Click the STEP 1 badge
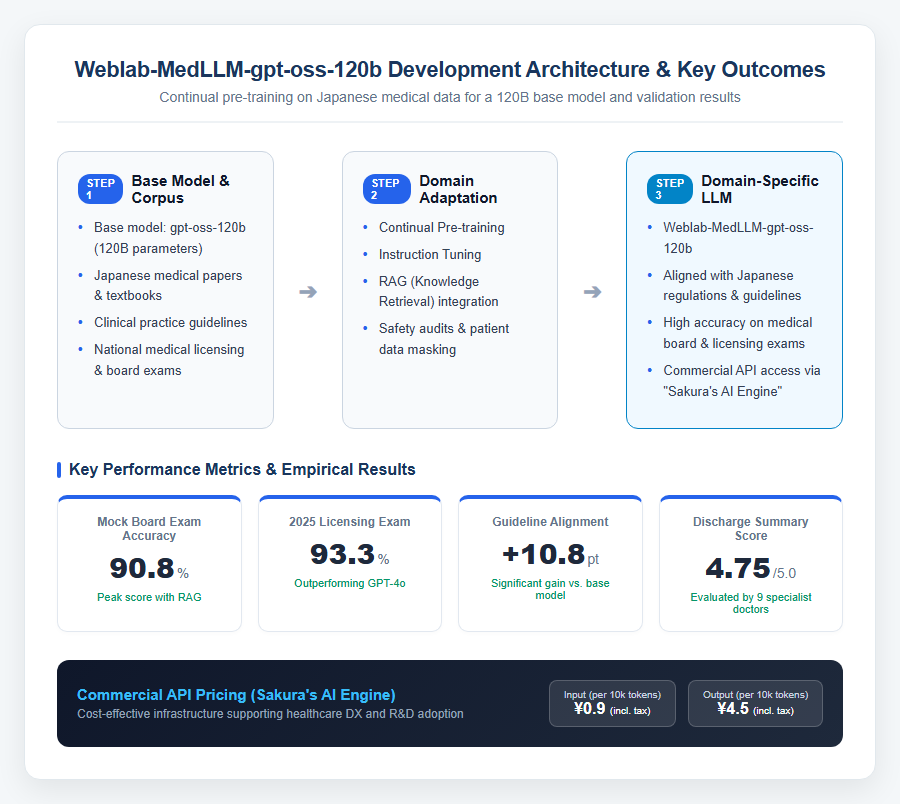The image size is (900, 804). click(x=100, y=189)
